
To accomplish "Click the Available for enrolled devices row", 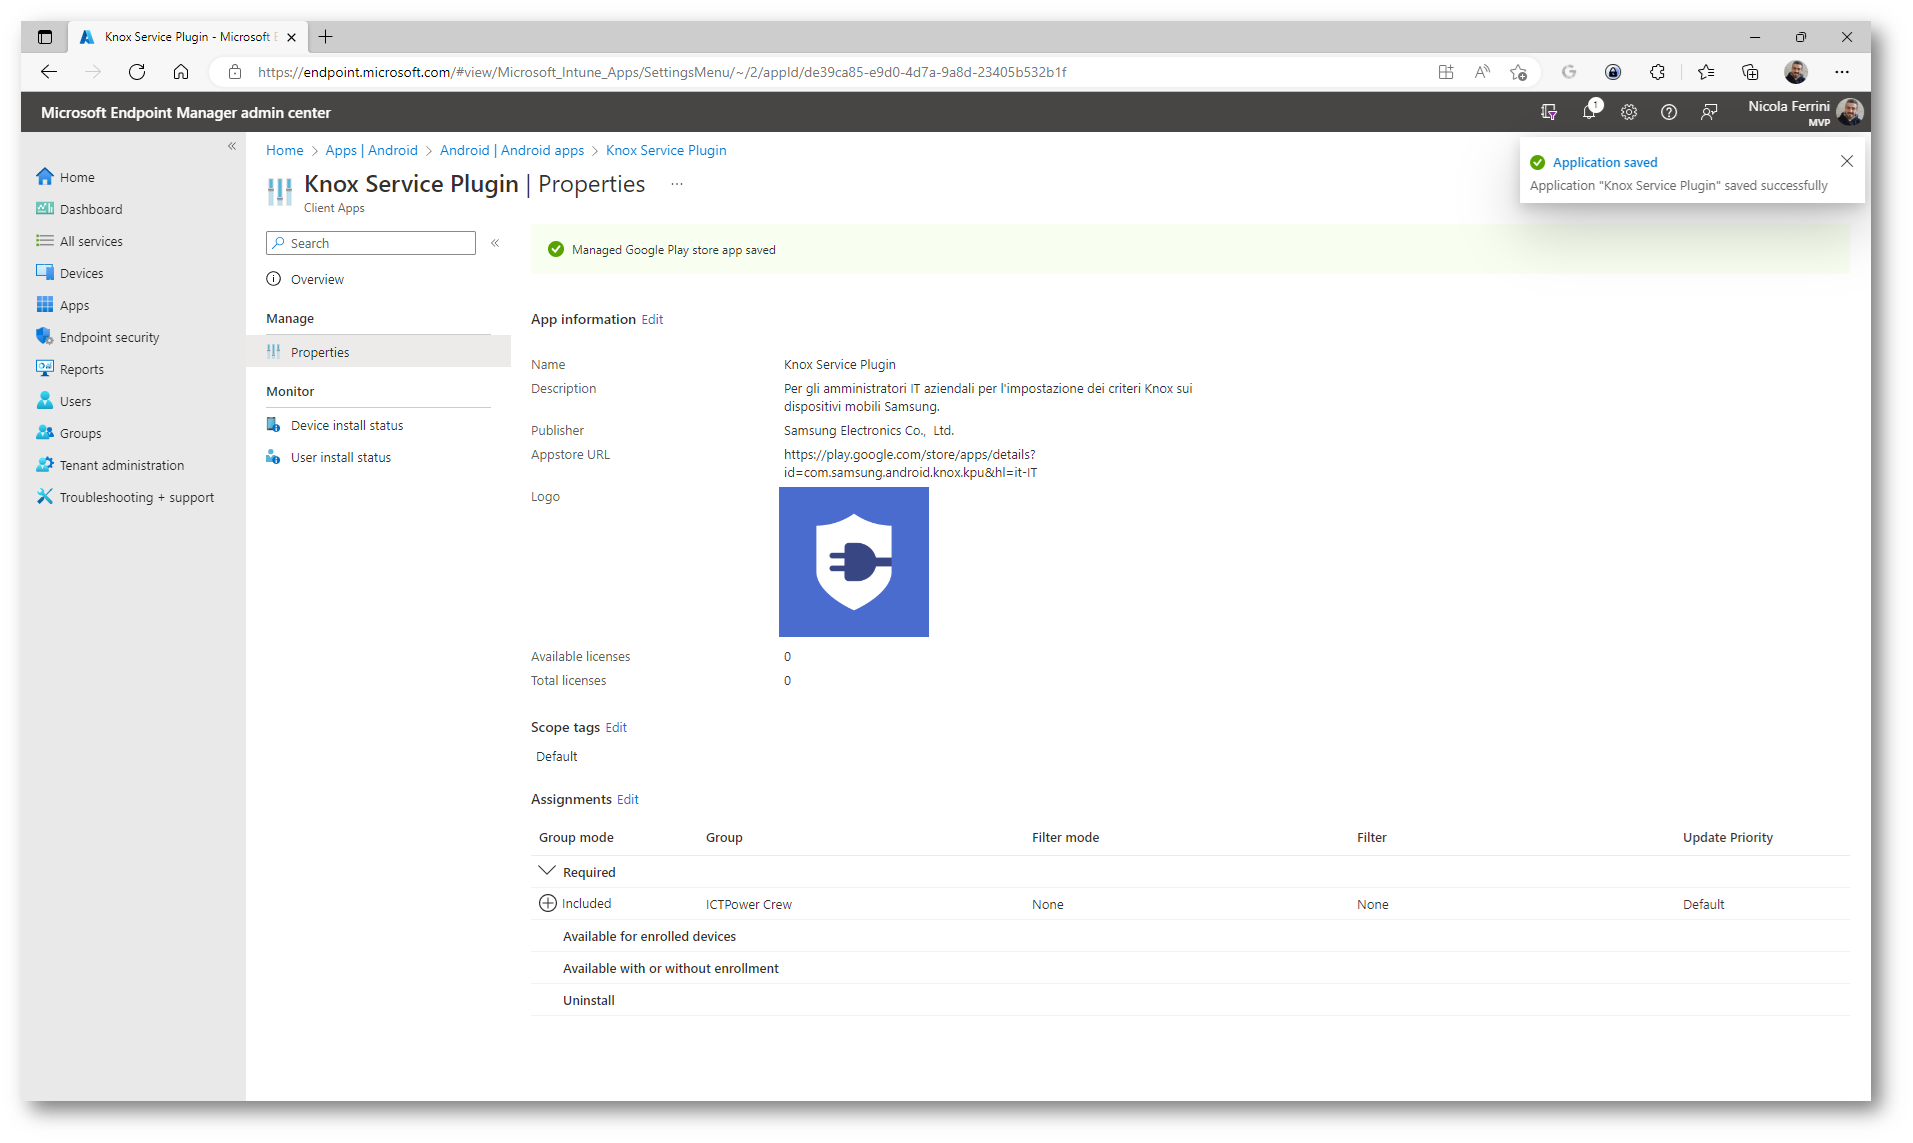I will click(1190, 936).
